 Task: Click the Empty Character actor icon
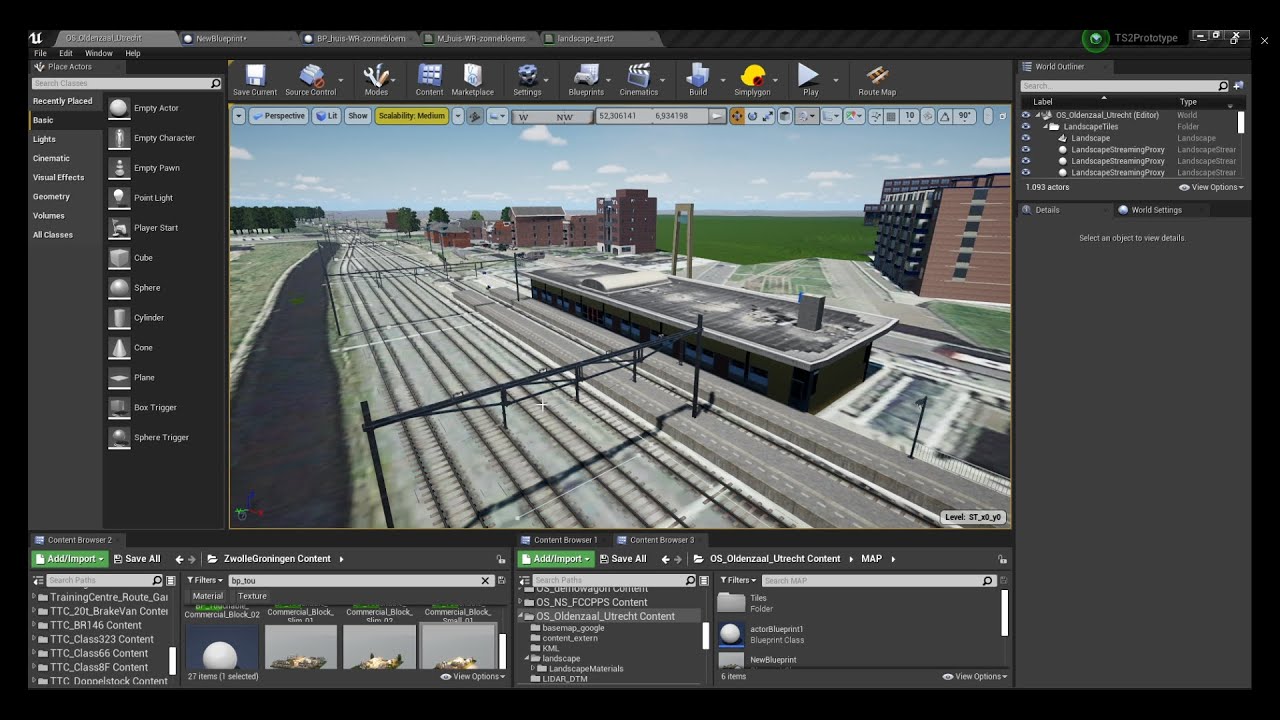(119, 138)
